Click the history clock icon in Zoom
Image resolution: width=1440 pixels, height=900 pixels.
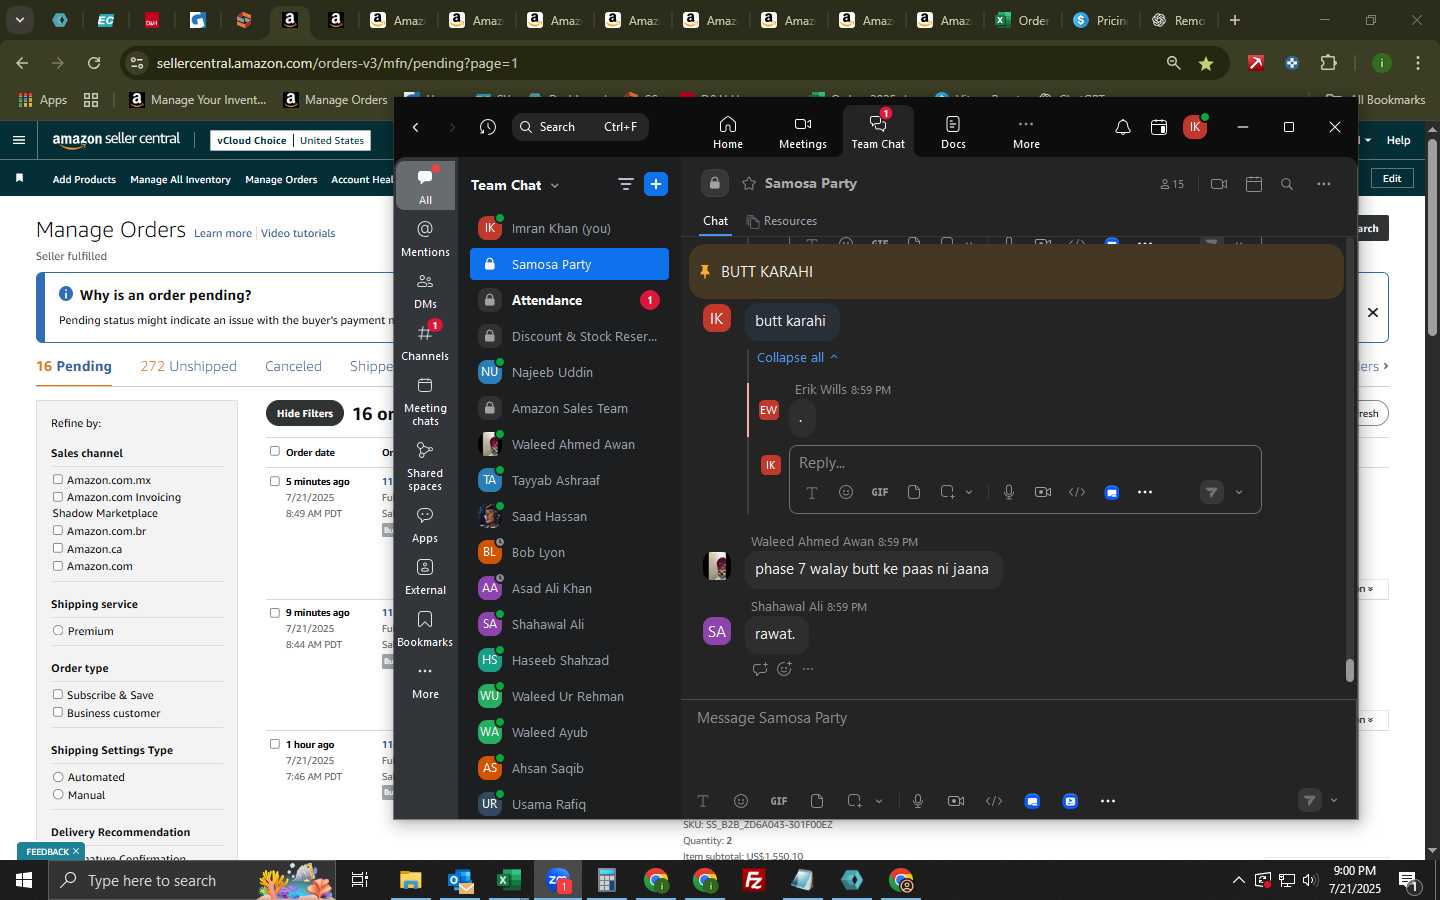point(488,127)
